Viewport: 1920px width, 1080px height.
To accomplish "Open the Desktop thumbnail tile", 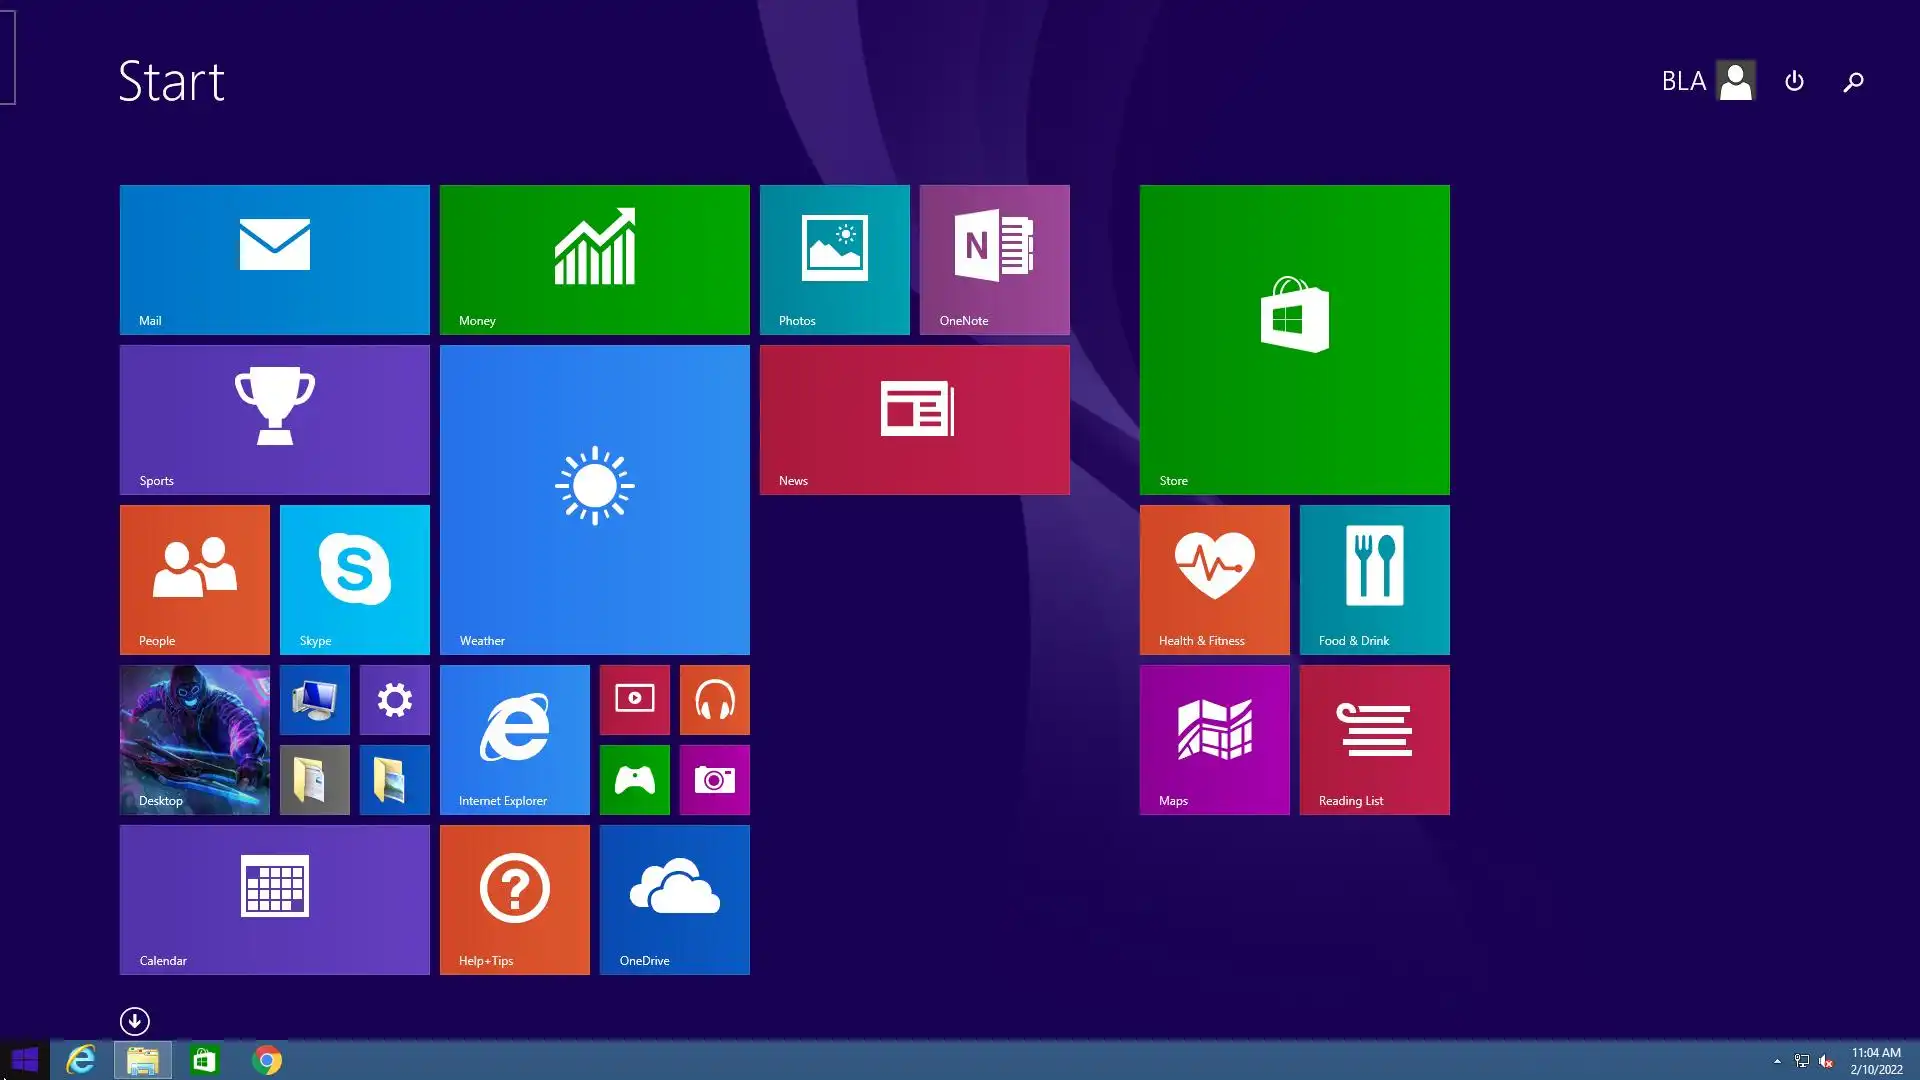I will click(x=194, y=739).
